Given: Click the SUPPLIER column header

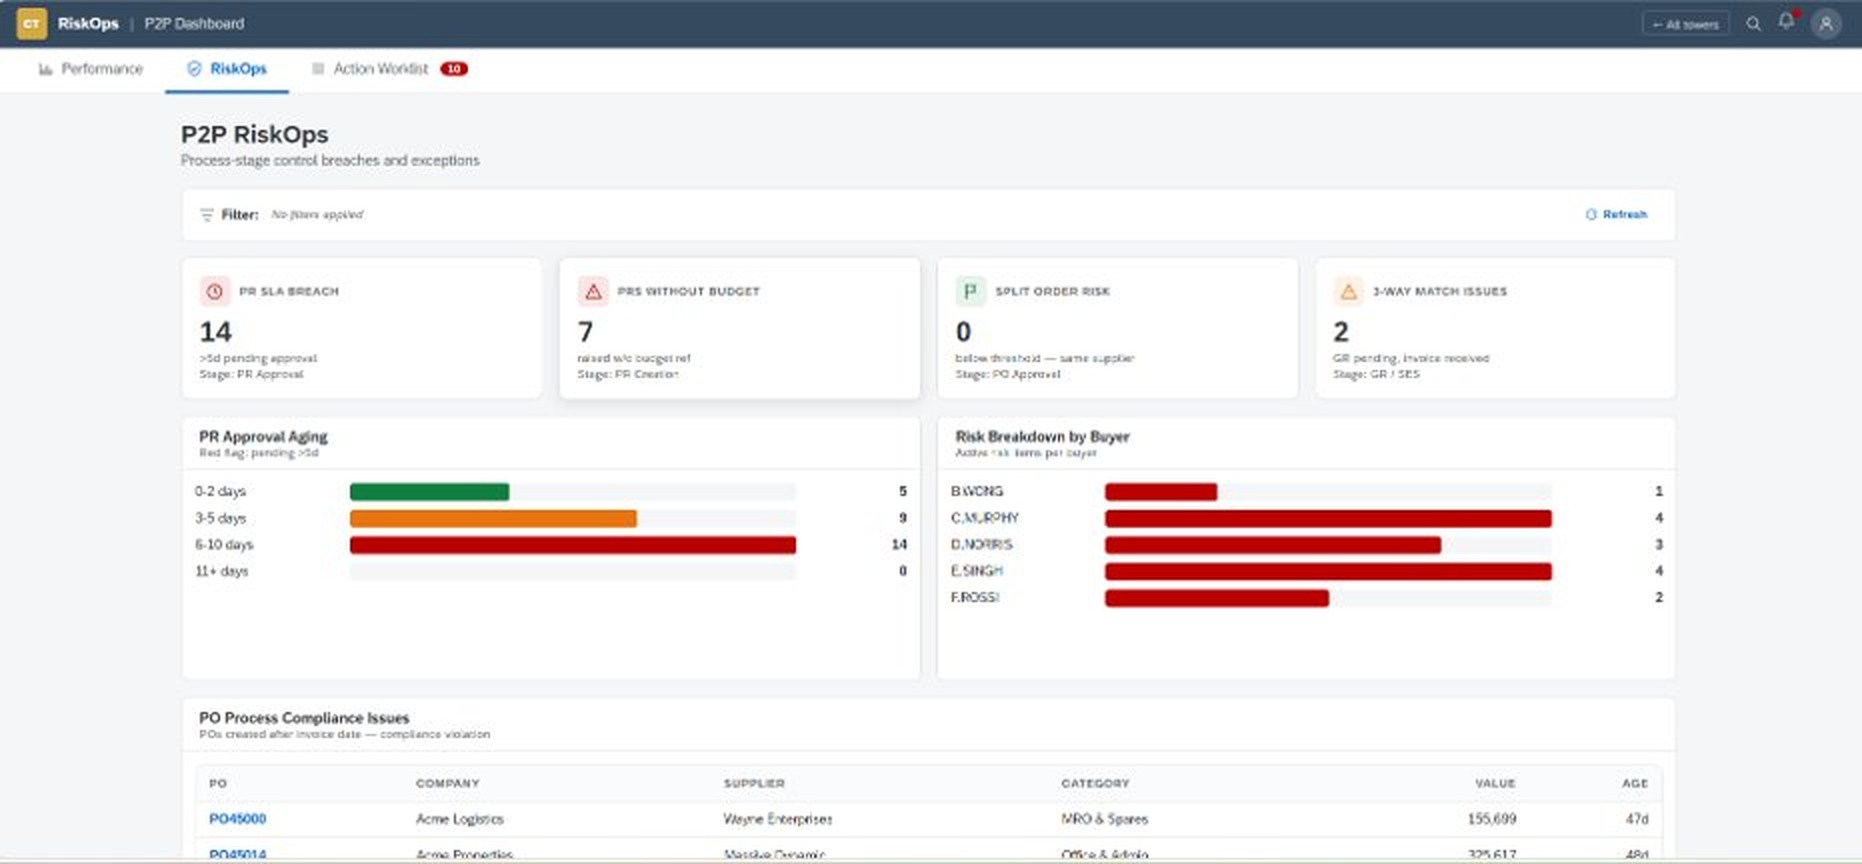Looking at the screenshot, I should pyautogui.click(x=754, y=784).
